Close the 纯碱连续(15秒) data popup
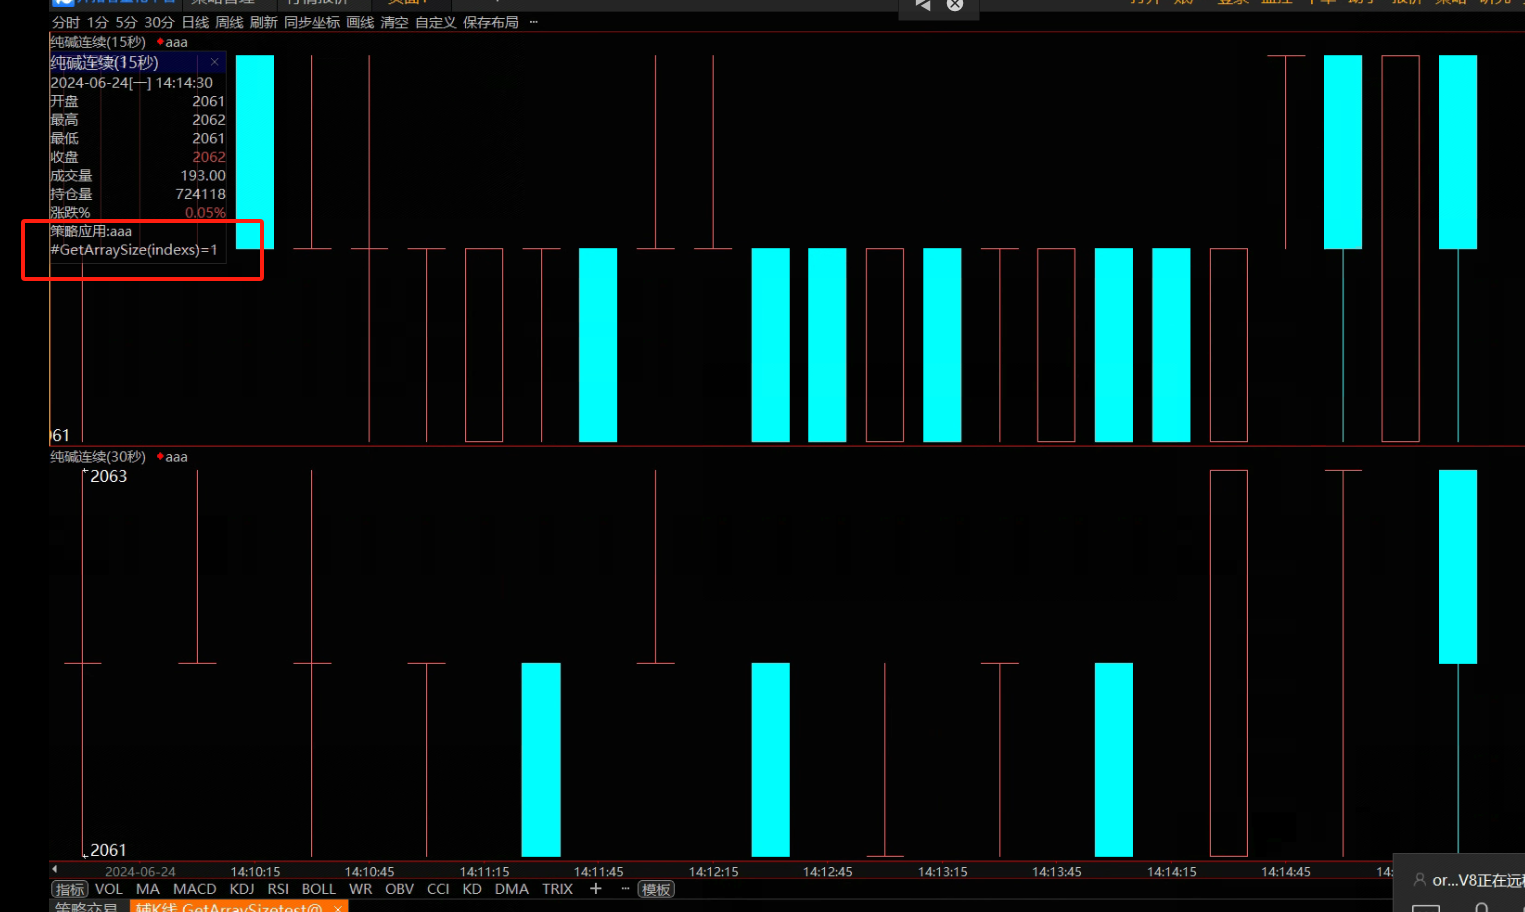 [x=214, y=62]
